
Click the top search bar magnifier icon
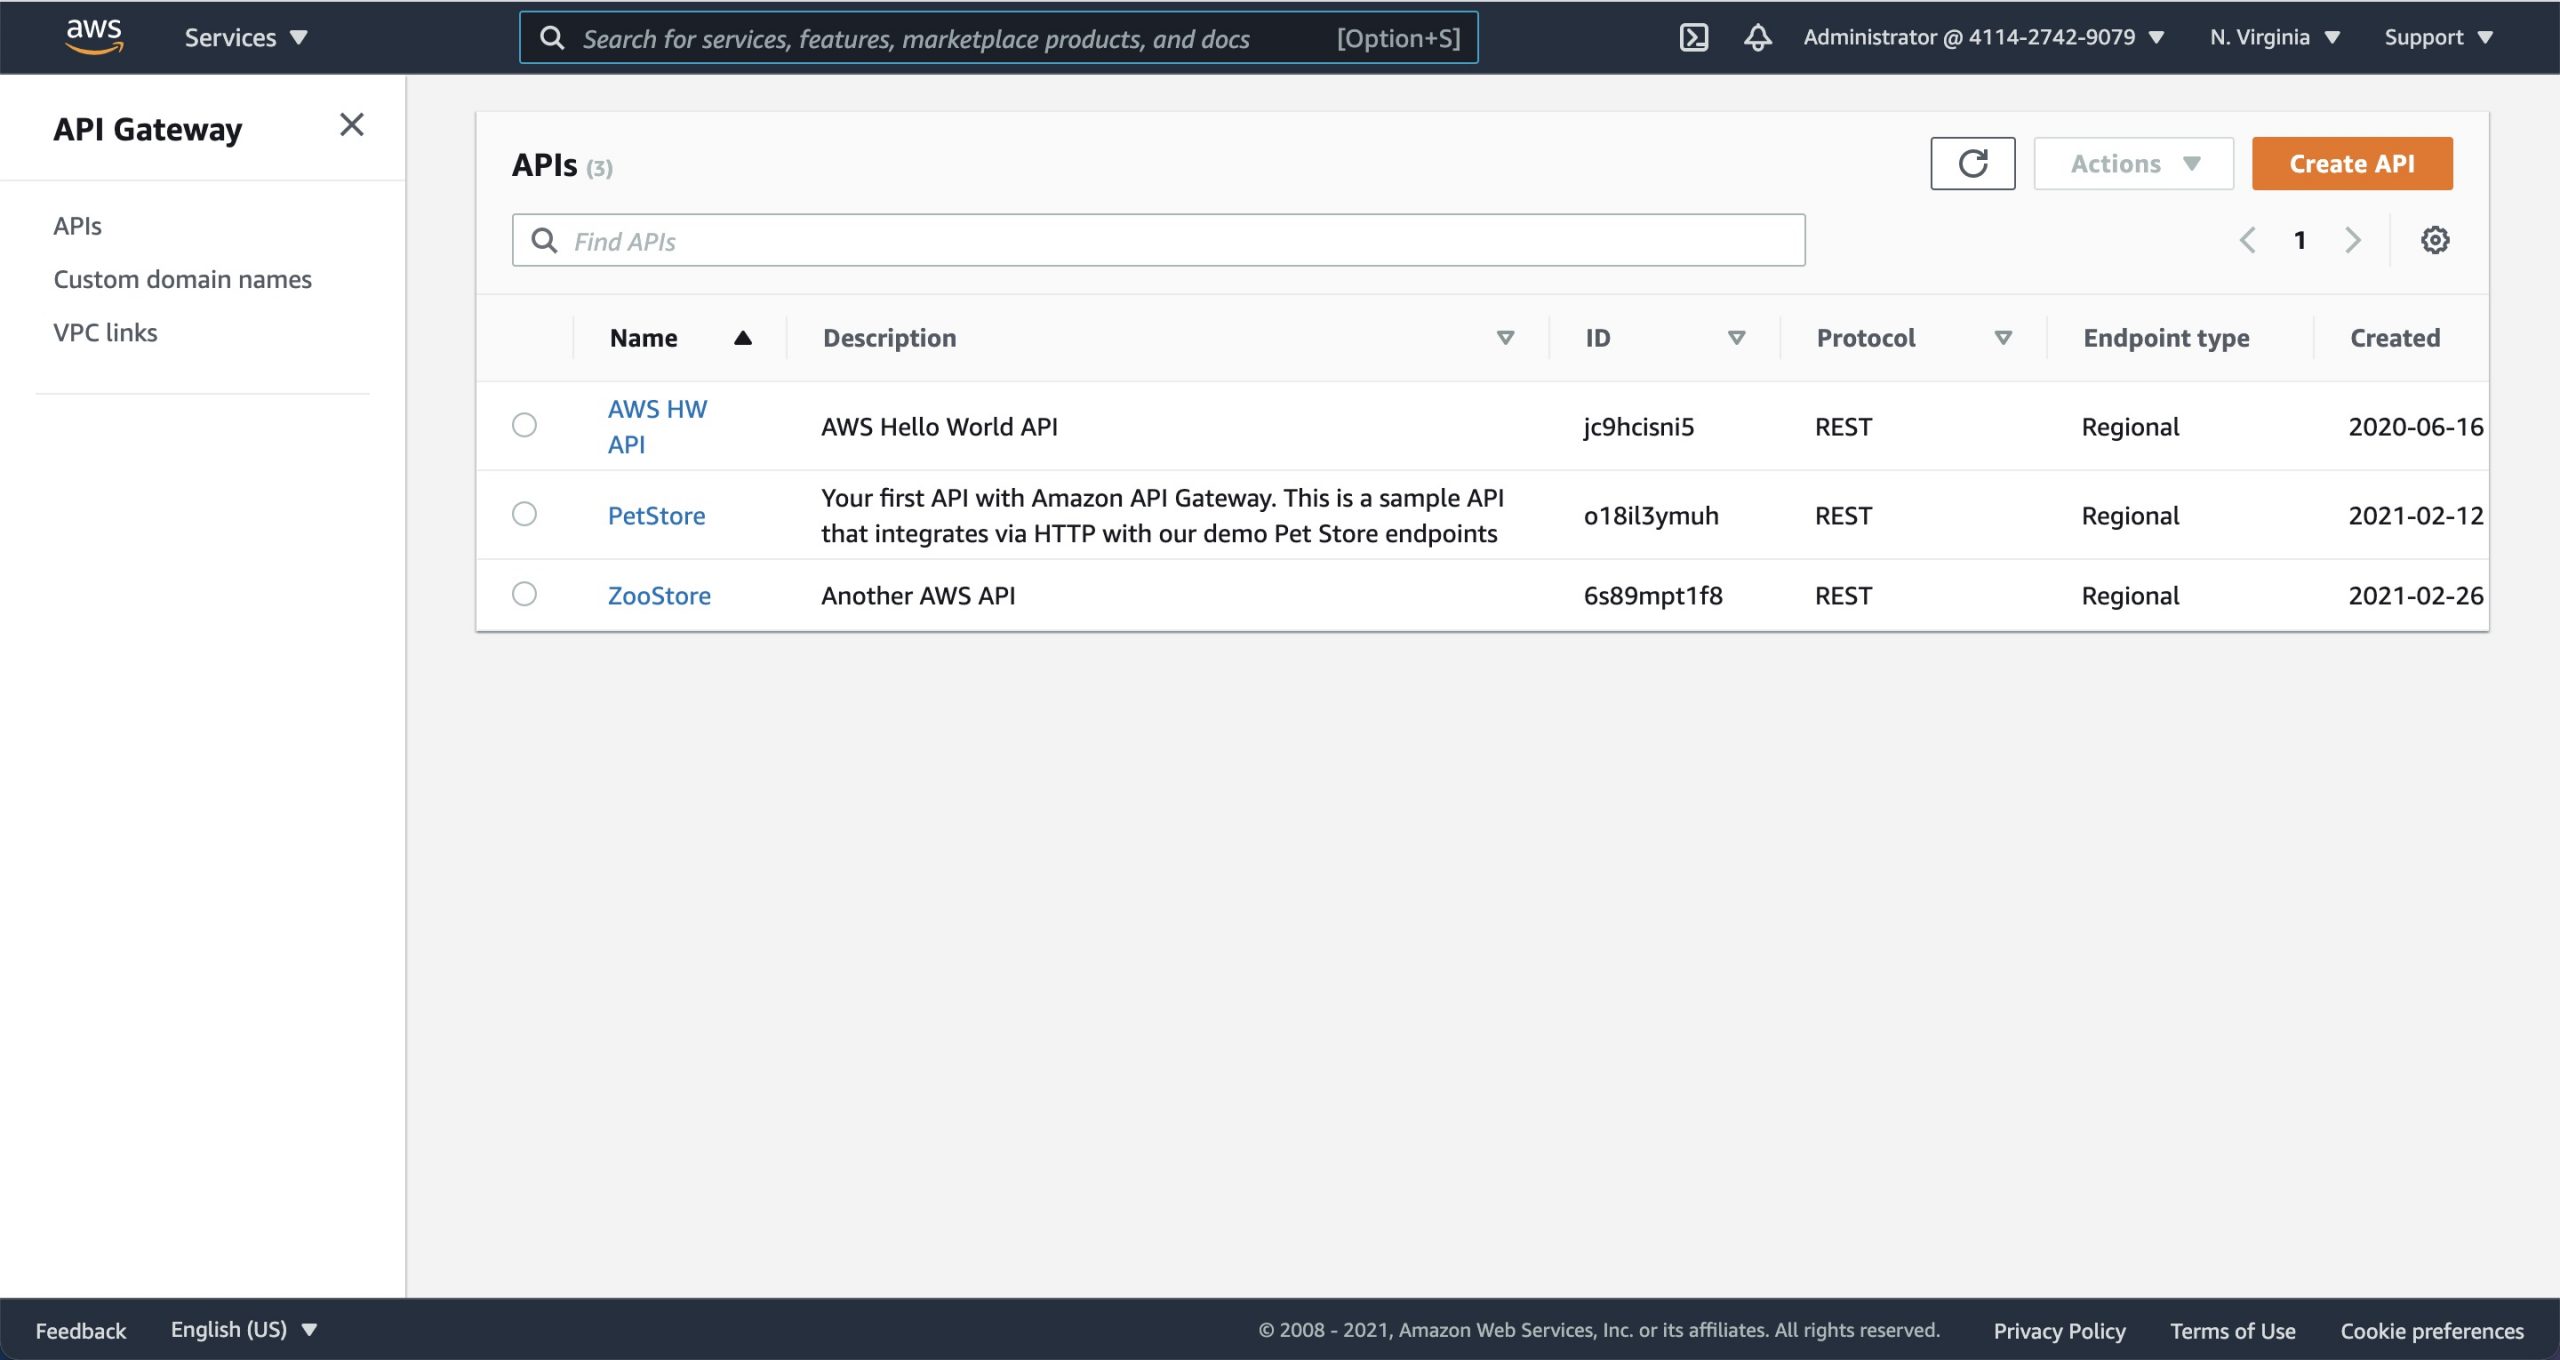(x=552, y=38)
